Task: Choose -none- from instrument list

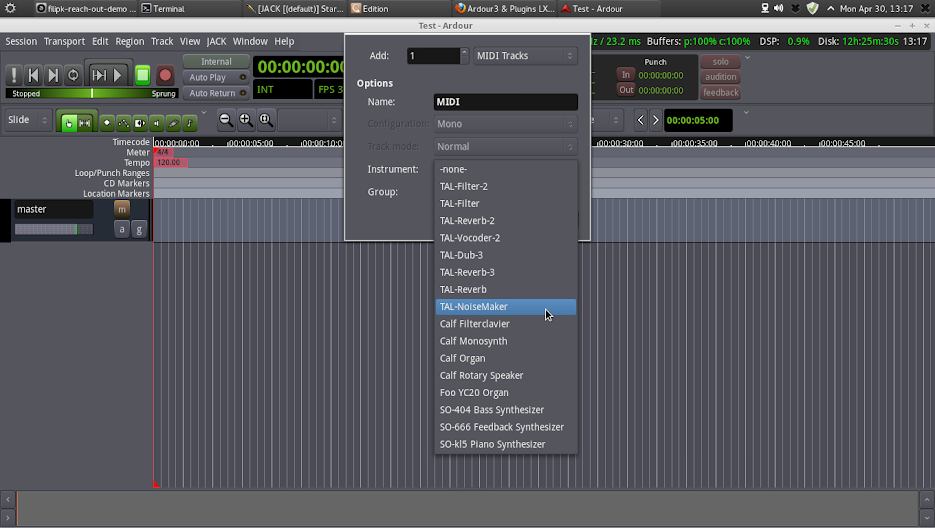Action: click(506, 169)
